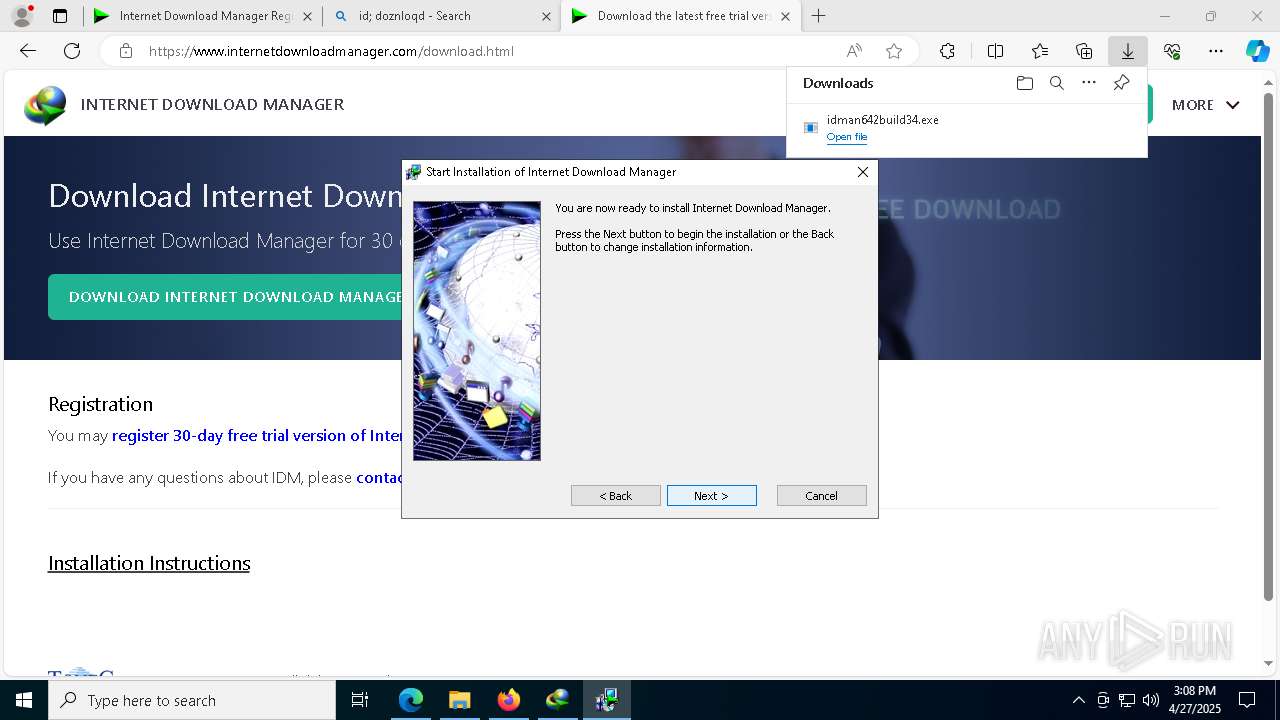View site information lock icon
Image resolution: width=1280 pixels, height=720 pixels.
coord(126,51)
